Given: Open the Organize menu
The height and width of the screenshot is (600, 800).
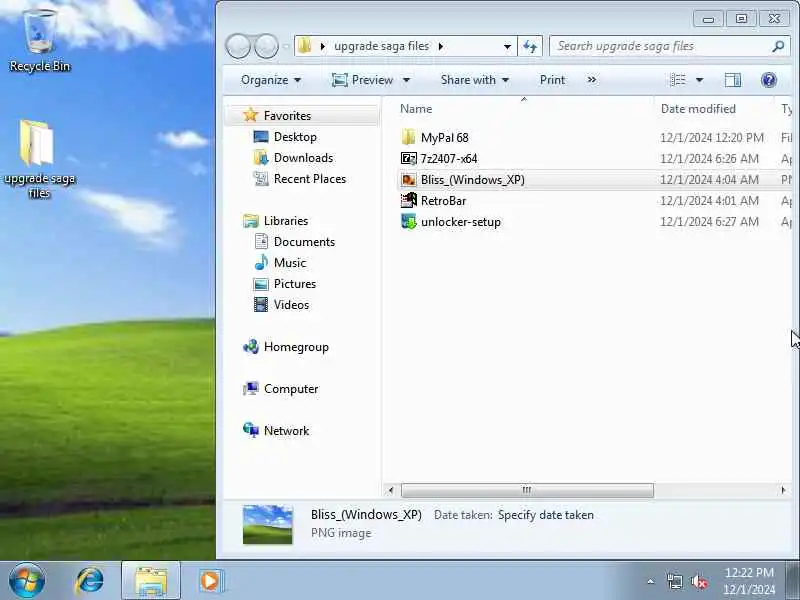Looking at the screenshot, I should 271,80.
